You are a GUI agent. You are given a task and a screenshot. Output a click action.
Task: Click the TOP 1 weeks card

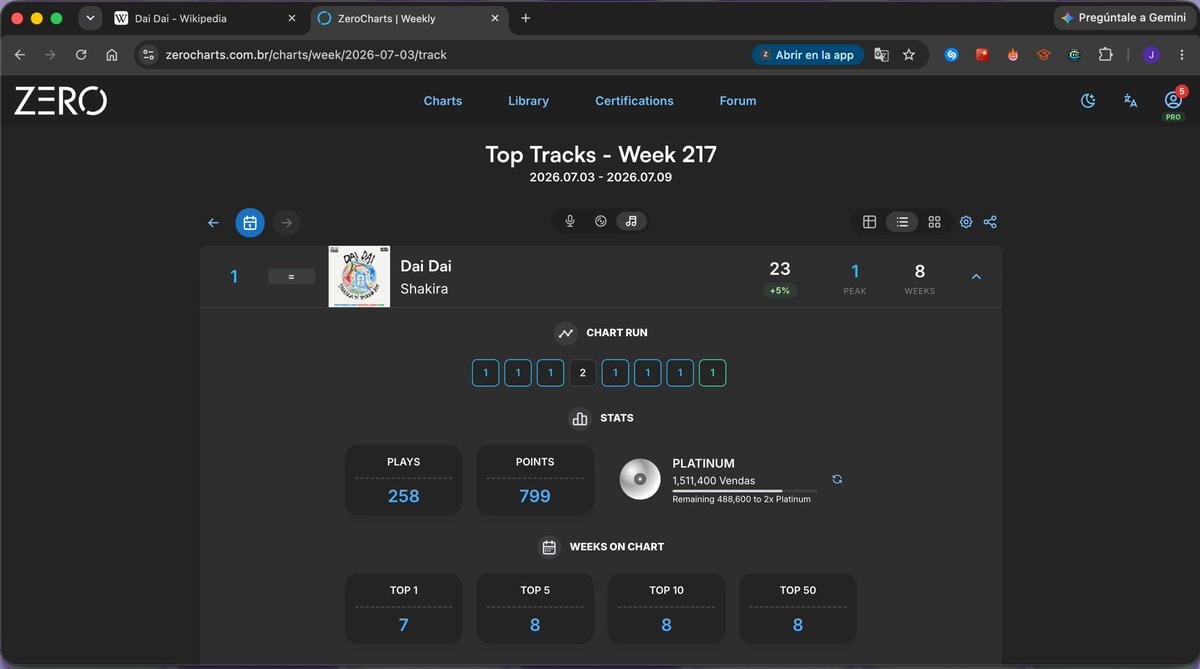click(x=404, y=608)
